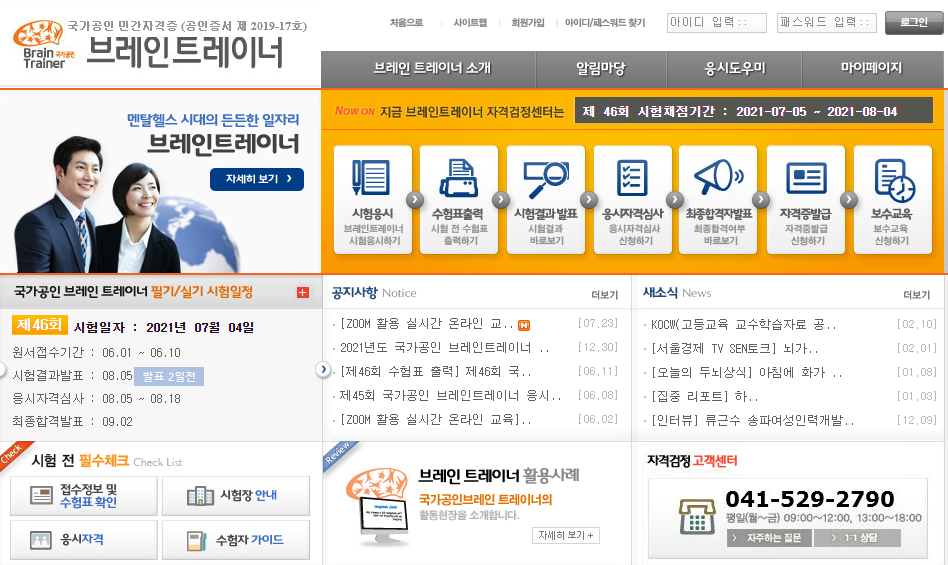This screenshot has width=948, height=565.
Task: Open the 사이트맵 link
Action: tap(470, 22)
